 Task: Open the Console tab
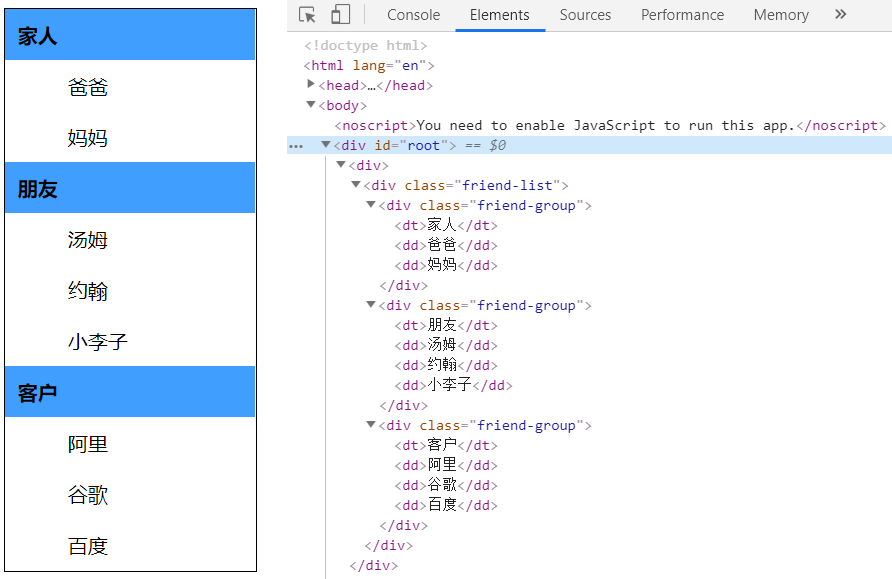[414, 15]
